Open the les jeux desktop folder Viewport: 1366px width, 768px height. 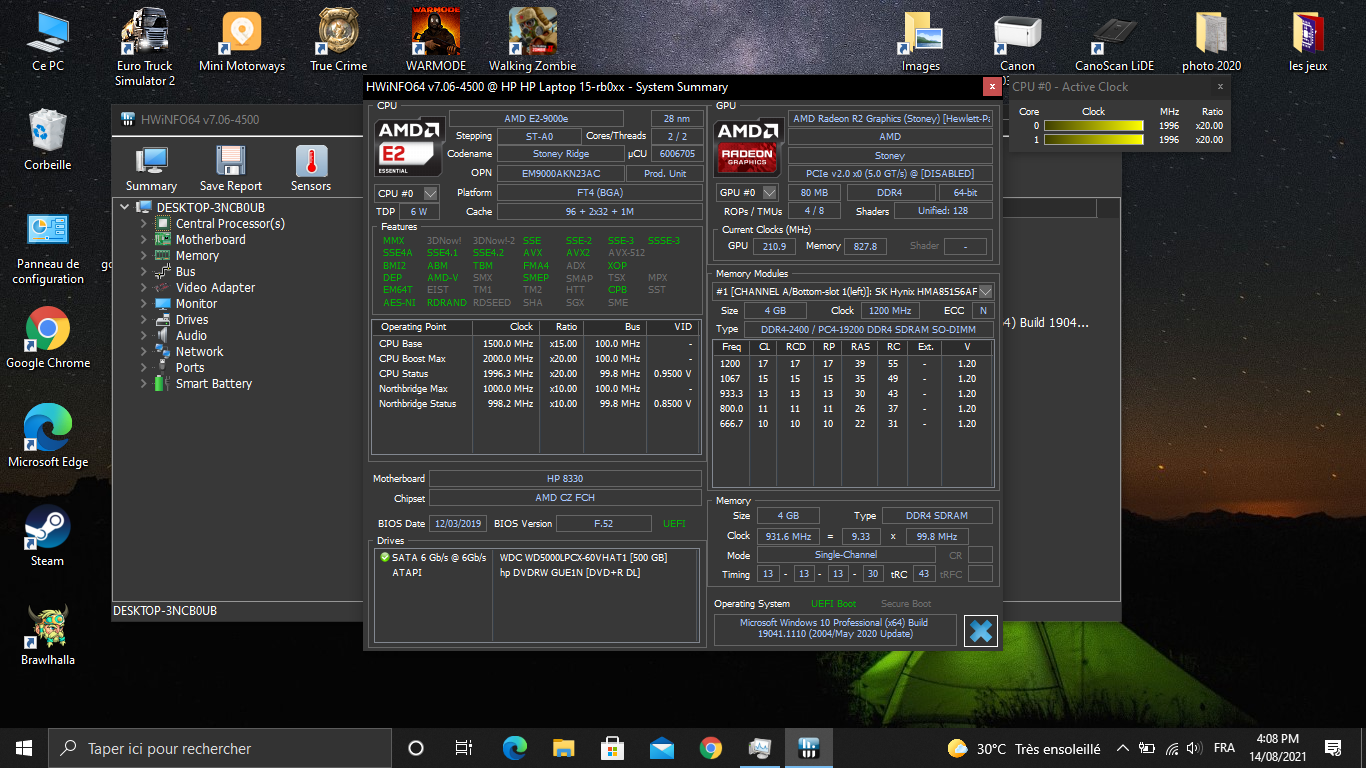coord(1308,42)
